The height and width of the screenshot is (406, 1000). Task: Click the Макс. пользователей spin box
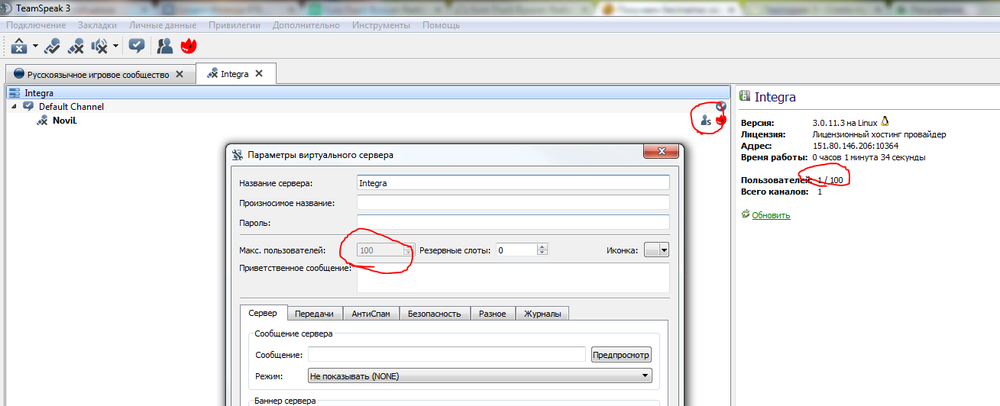tap(385, 250)
